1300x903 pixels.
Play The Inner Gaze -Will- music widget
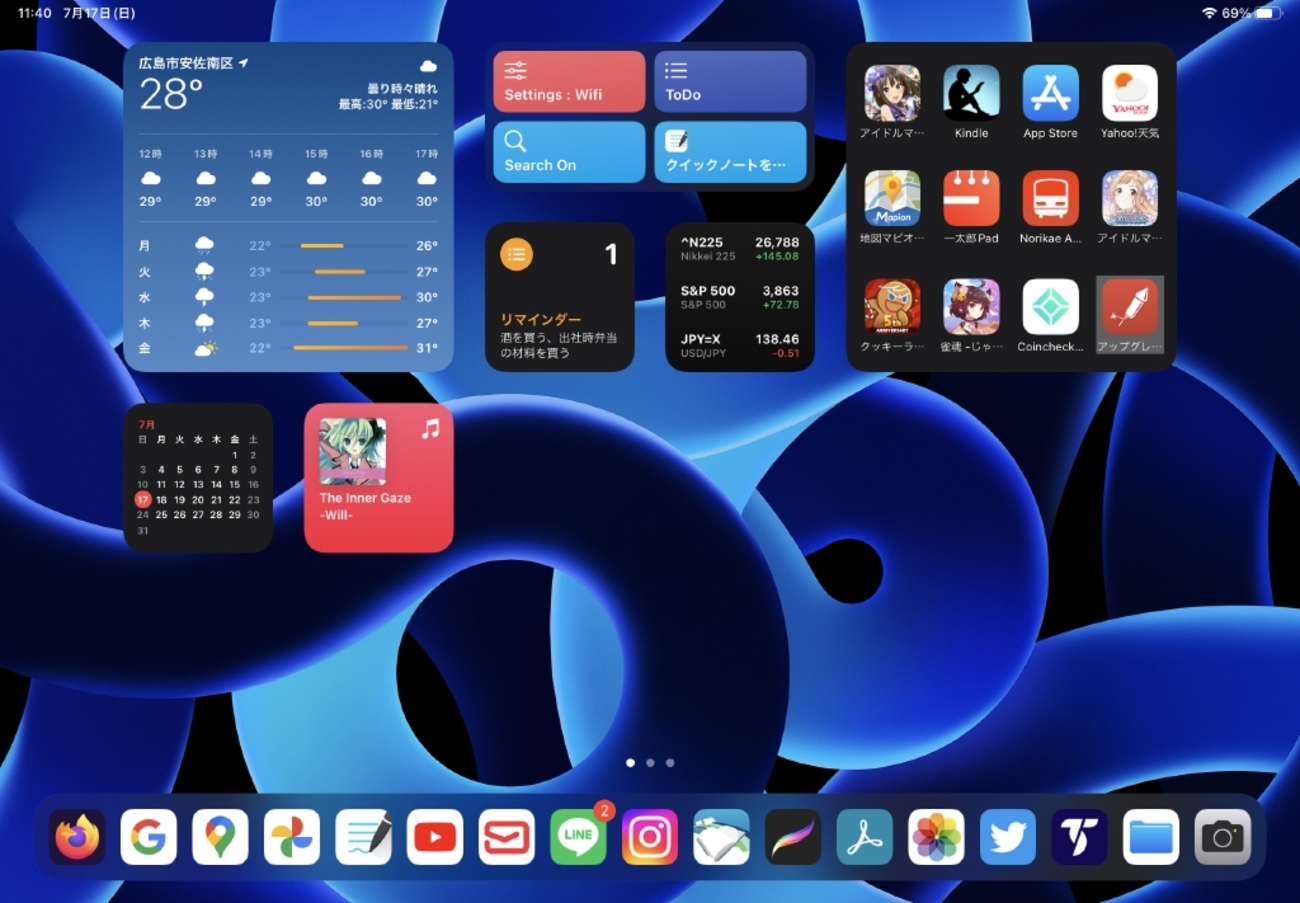pos(379,478)
